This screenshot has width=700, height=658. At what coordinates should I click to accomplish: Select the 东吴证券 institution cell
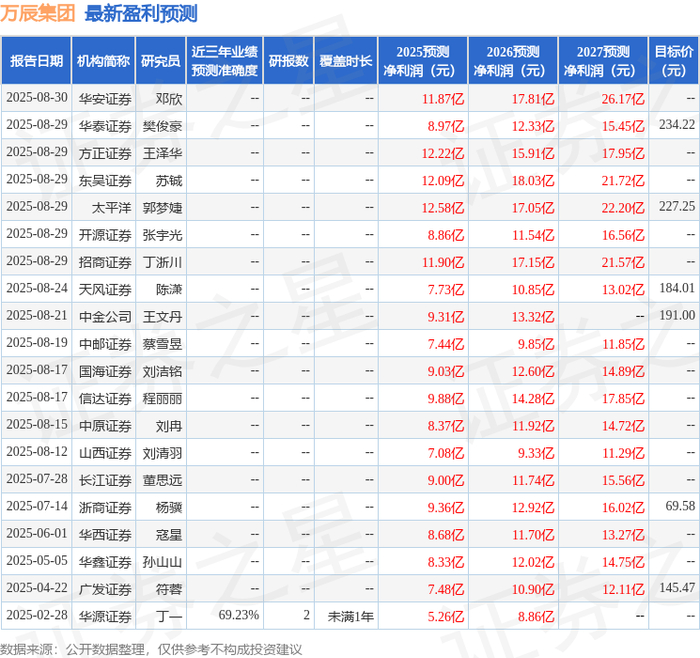coord(105,180)
